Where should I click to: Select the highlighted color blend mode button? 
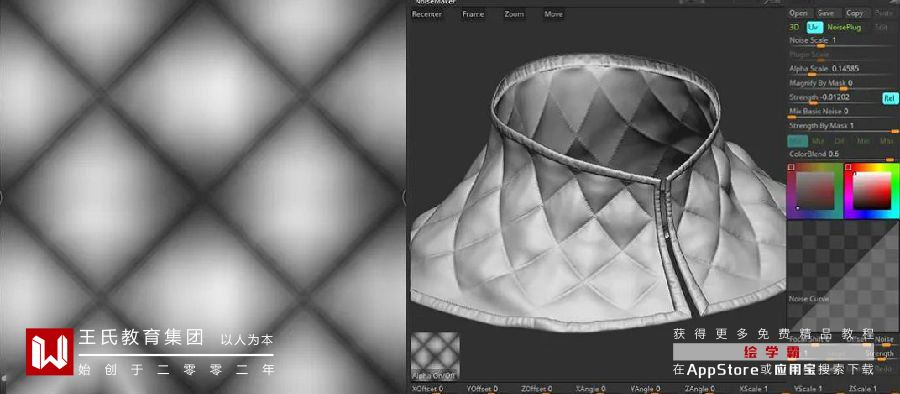pyautogui.click(x=797, y=141)
